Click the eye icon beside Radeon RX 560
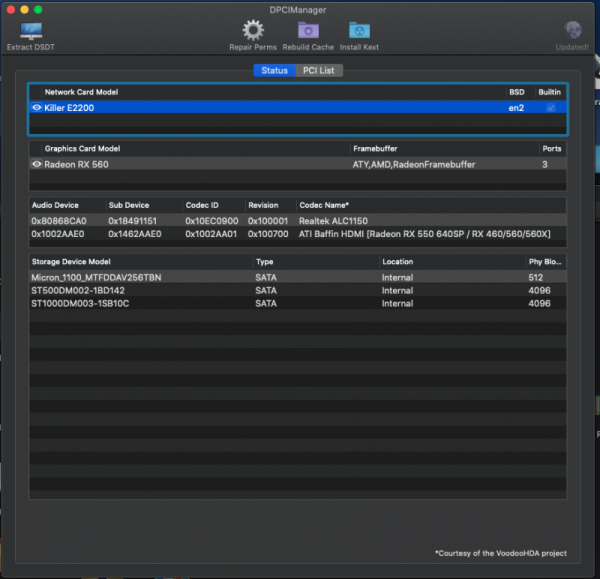The width and height of the screenshot is (600, 579). [x=37, y=164]
